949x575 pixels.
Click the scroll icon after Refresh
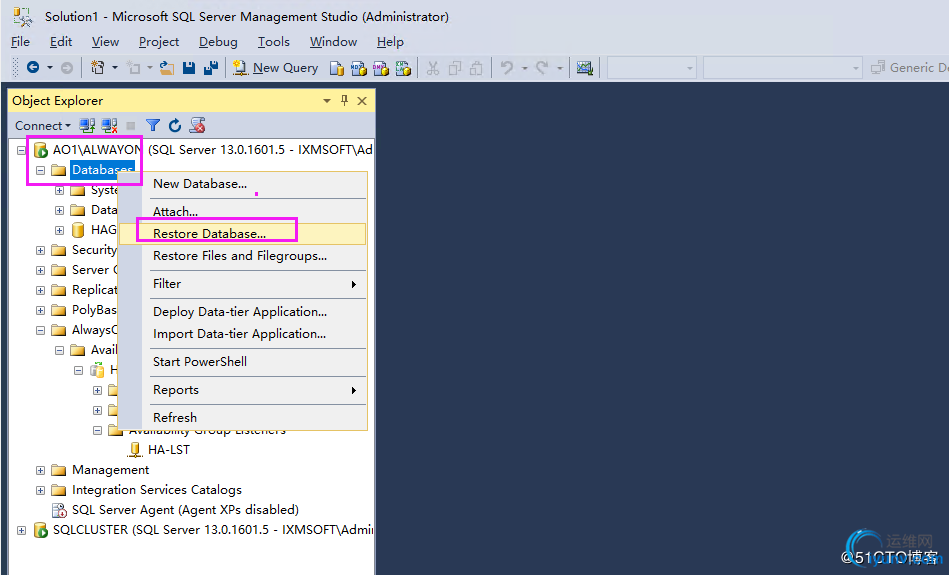197,125
